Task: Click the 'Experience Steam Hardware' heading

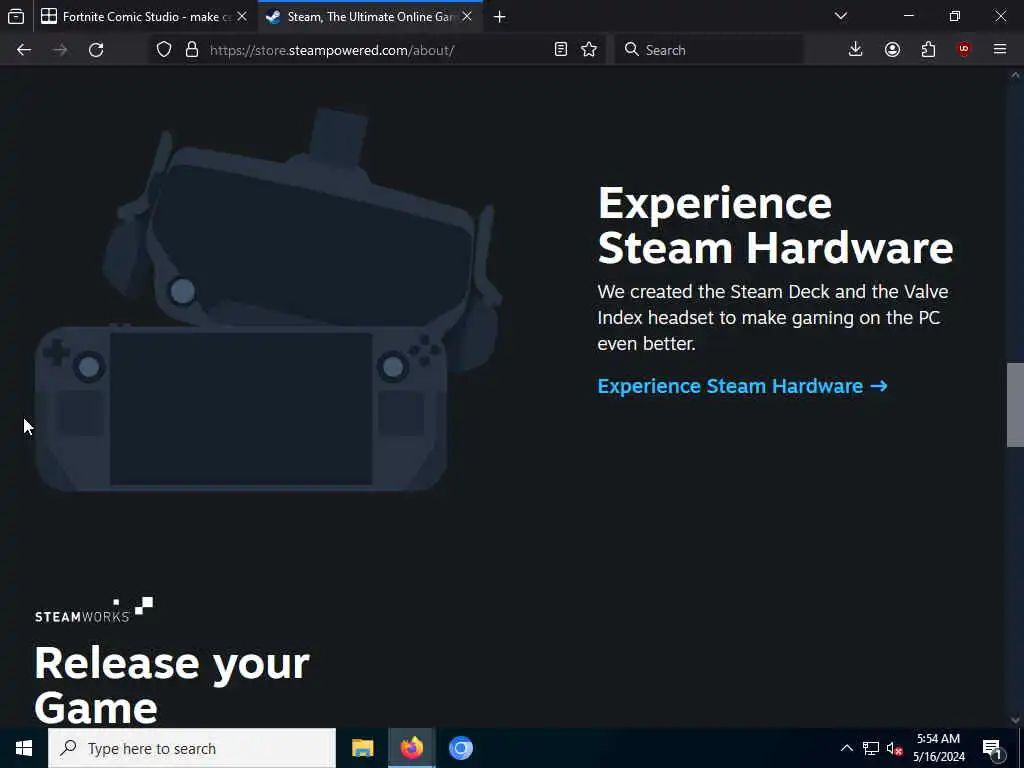Action: 775,225
